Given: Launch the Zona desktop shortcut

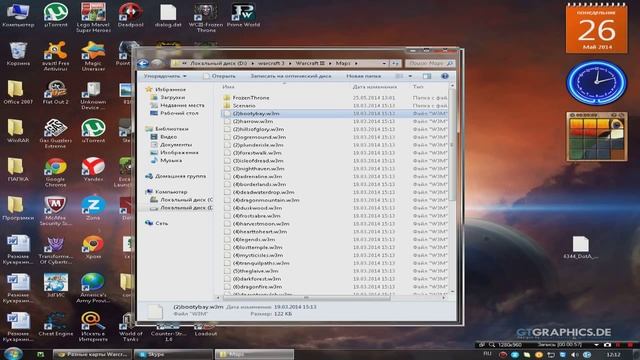Looking at the screenshot, I should [93, 208].
